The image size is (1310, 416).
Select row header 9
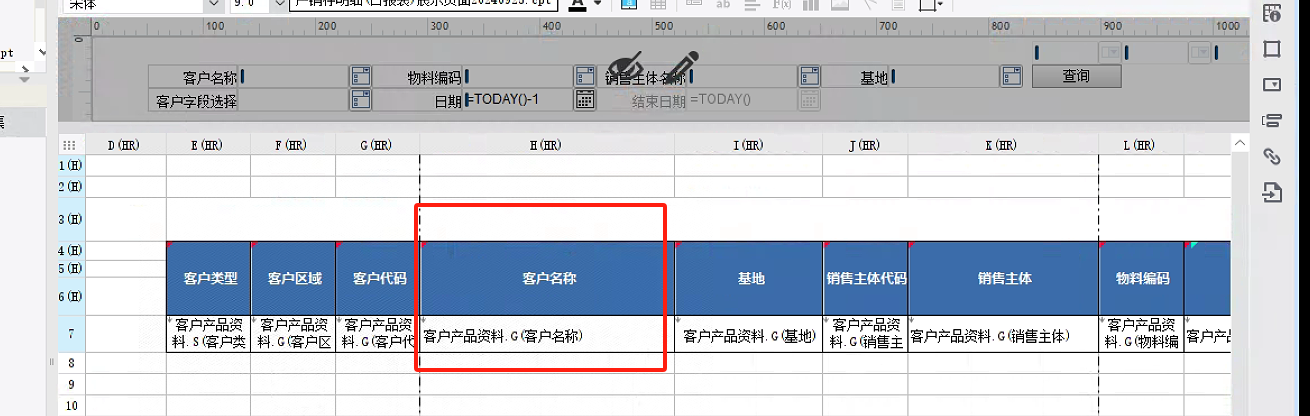coord(71,384)
